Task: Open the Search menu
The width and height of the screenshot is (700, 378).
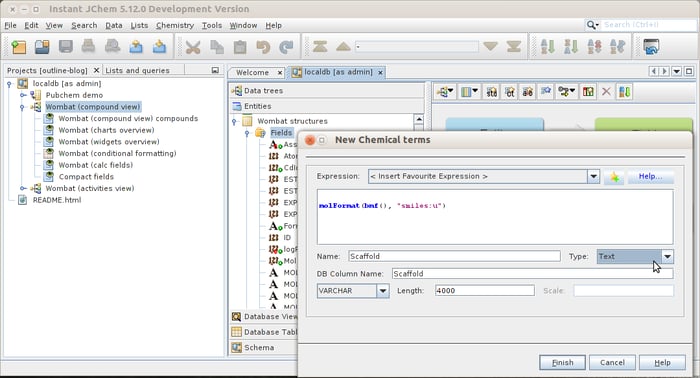Action: [84, 25]
